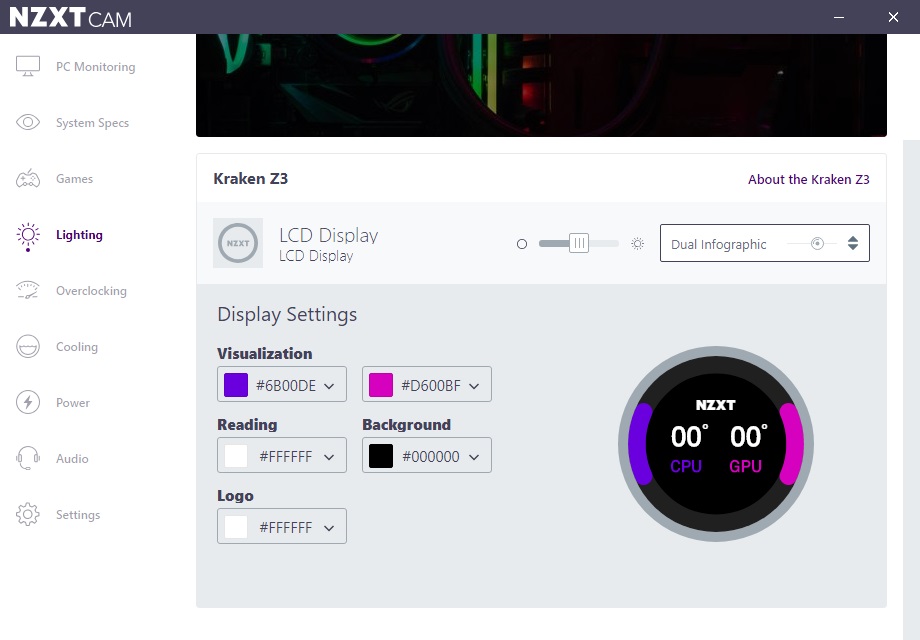The image size is (920, 640).
Task: Switch to Overclocking page
Action: click(x=91, y=290)
